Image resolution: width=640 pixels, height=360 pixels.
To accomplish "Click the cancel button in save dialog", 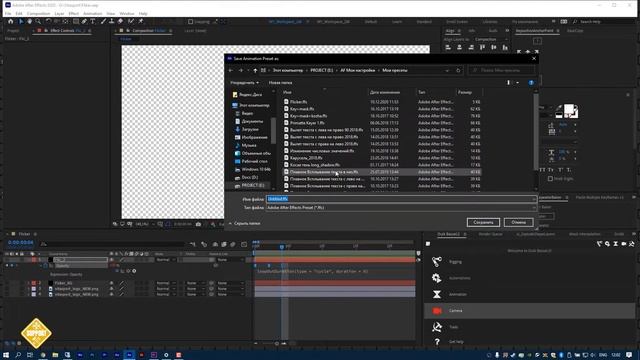I will point(518,222).
